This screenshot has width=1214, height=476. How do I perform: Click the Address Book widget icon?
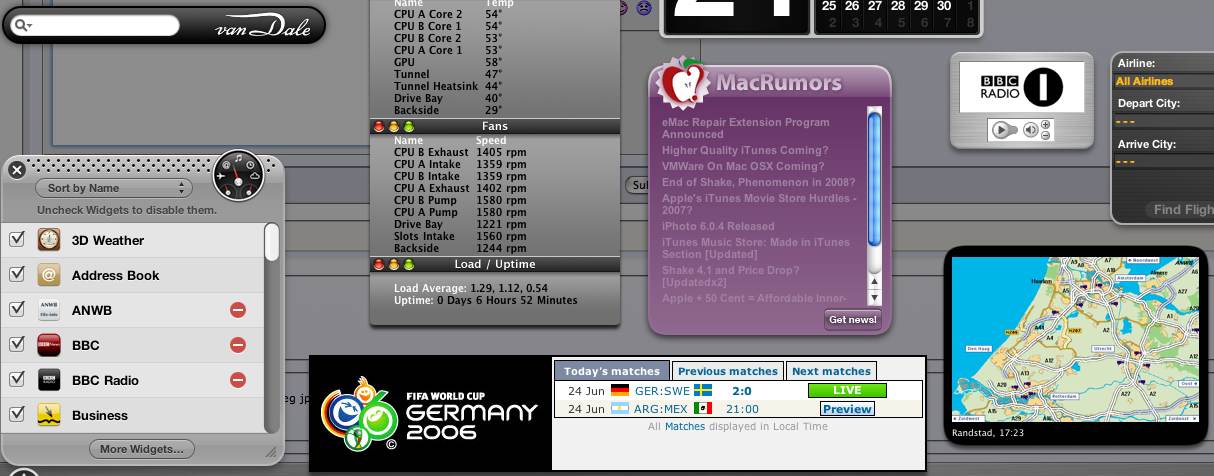click(49, 275)
